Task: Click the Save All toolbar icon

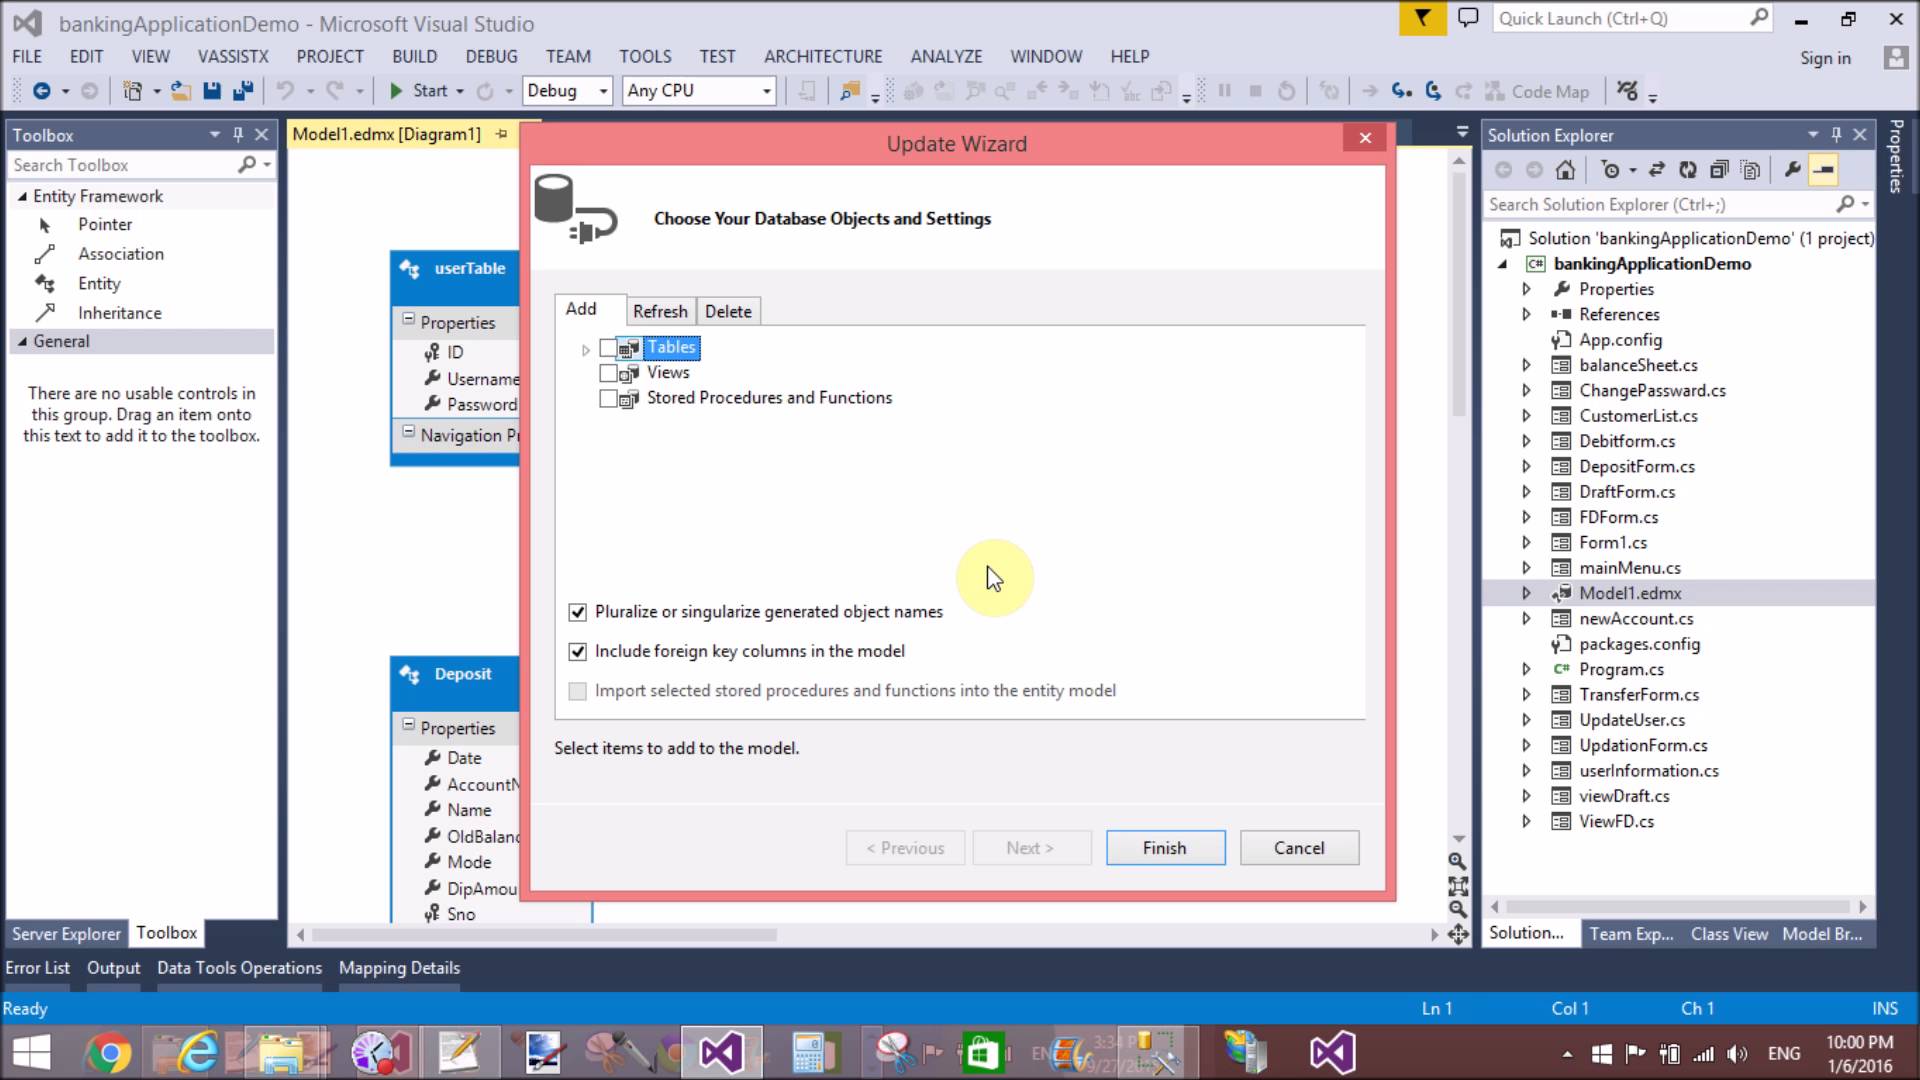Action: click(243, 91)
